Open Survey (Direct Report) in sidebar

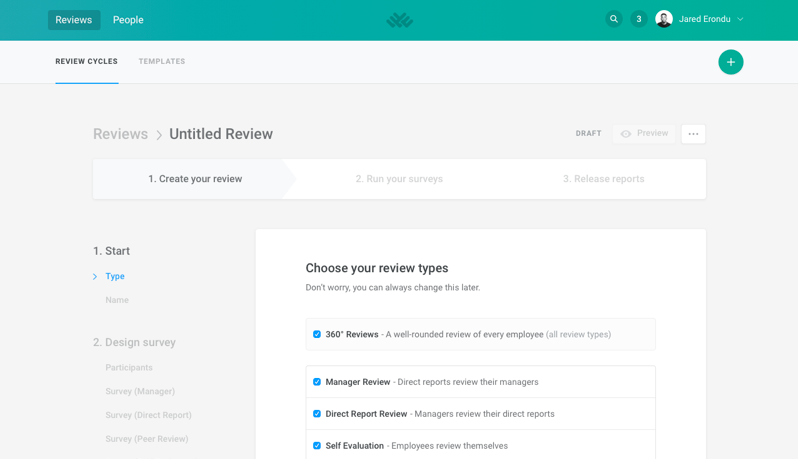149,415
